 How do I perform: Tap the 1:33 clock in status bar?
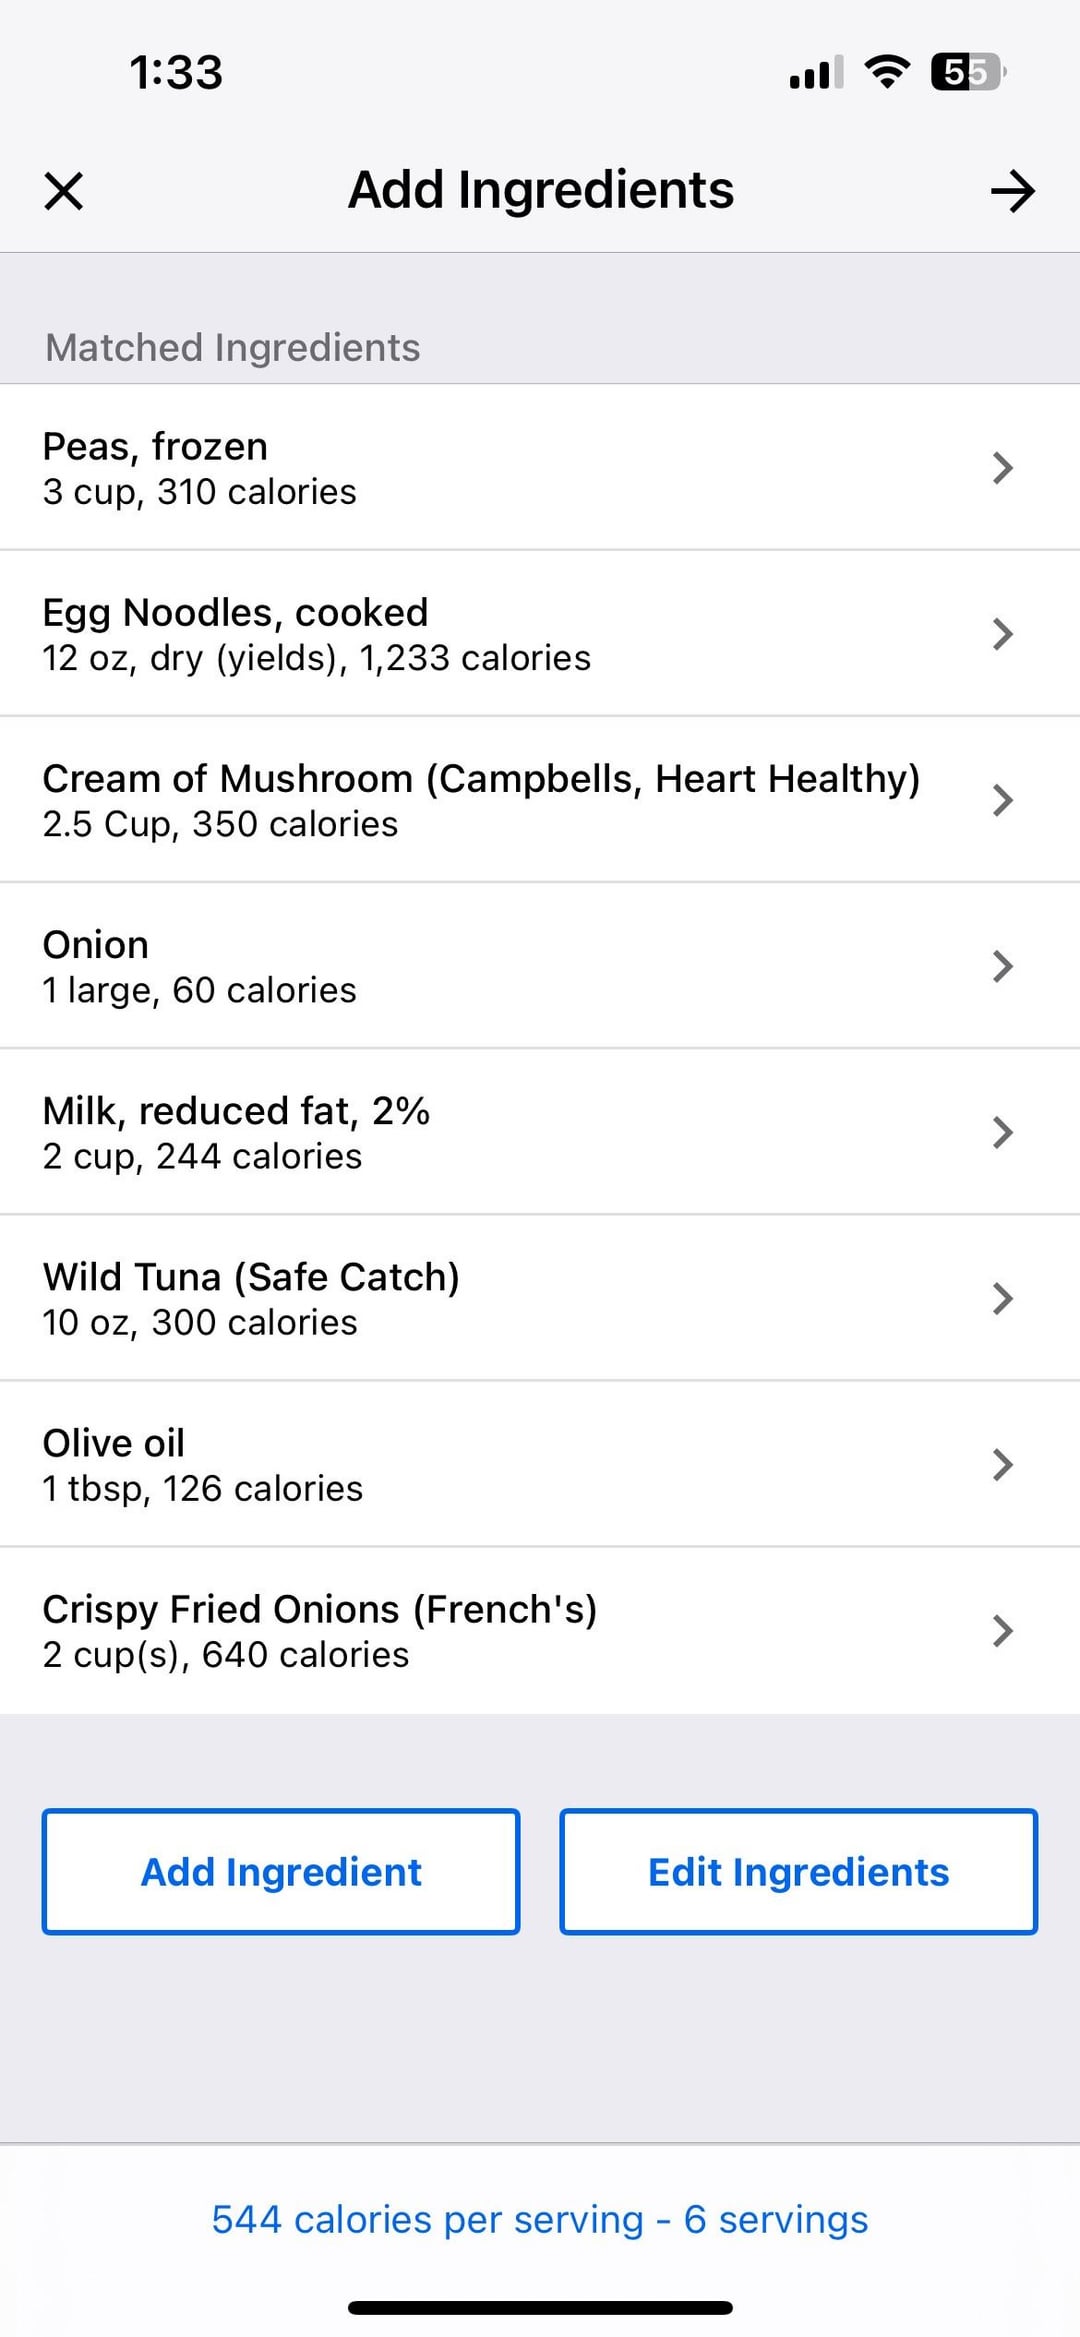point(176,72)
